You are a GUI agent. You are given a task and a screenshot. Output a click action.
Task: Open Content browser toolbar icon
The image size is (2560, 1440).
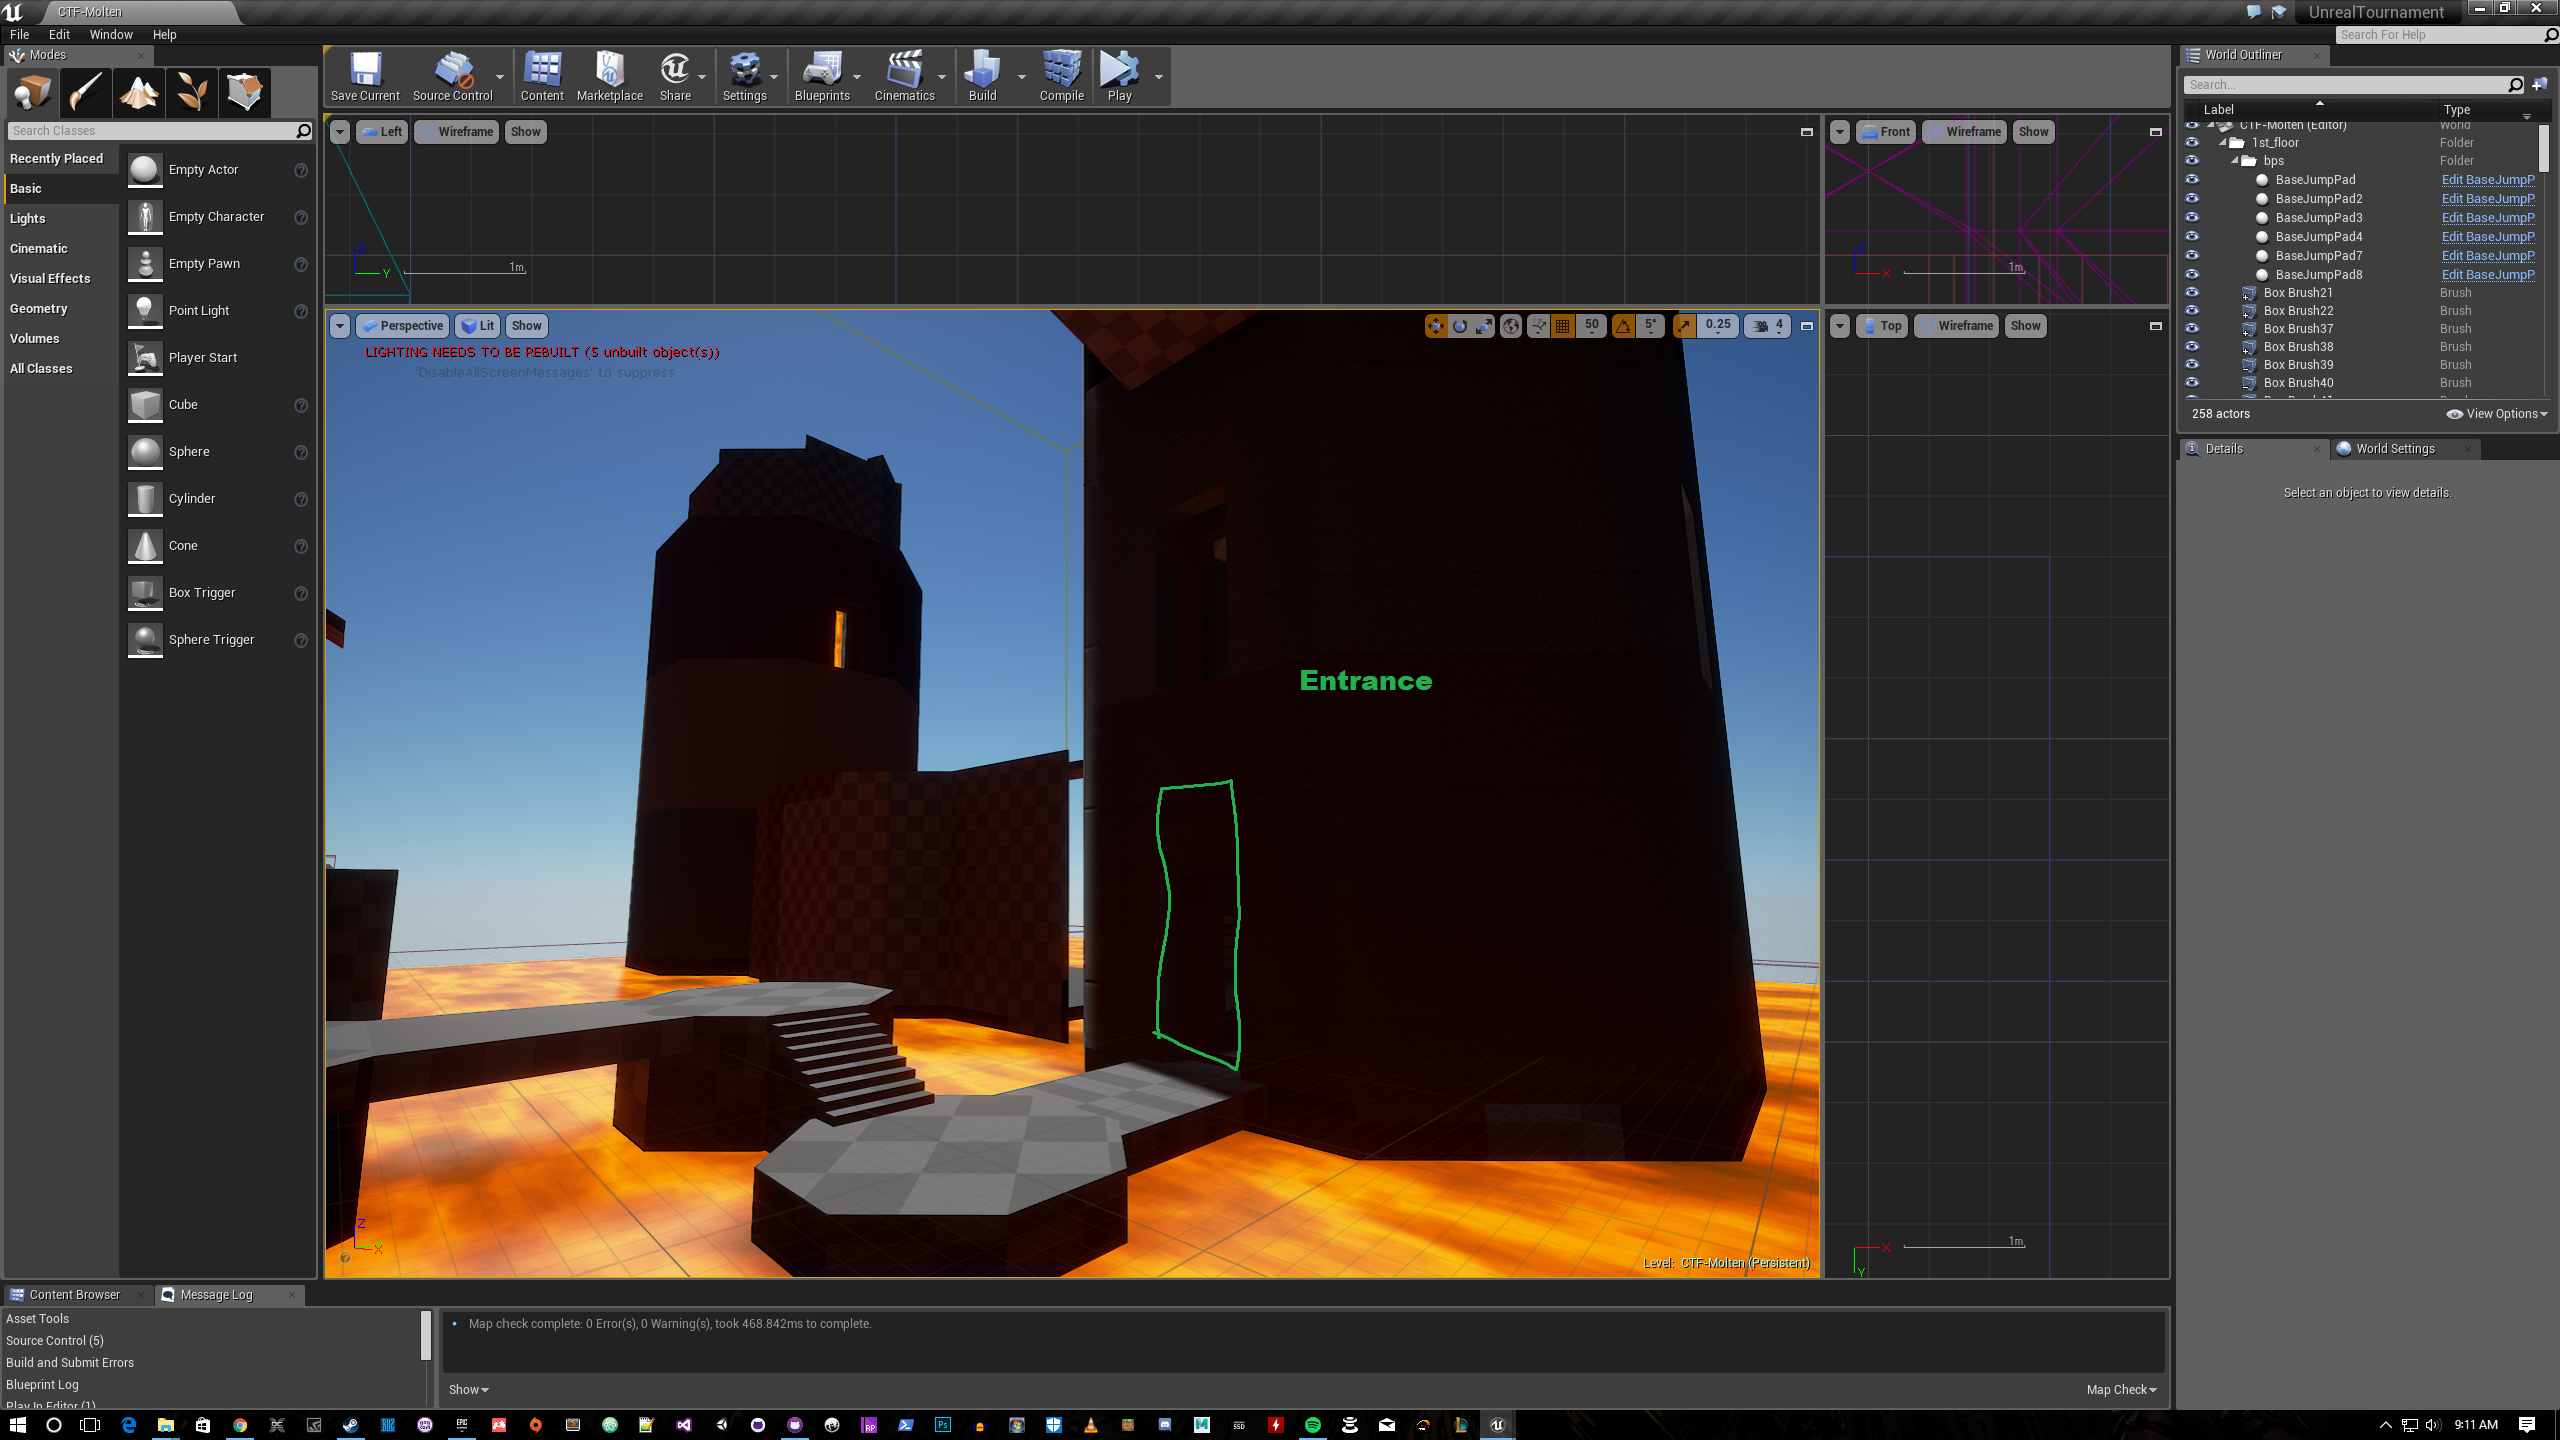(542, 77)
